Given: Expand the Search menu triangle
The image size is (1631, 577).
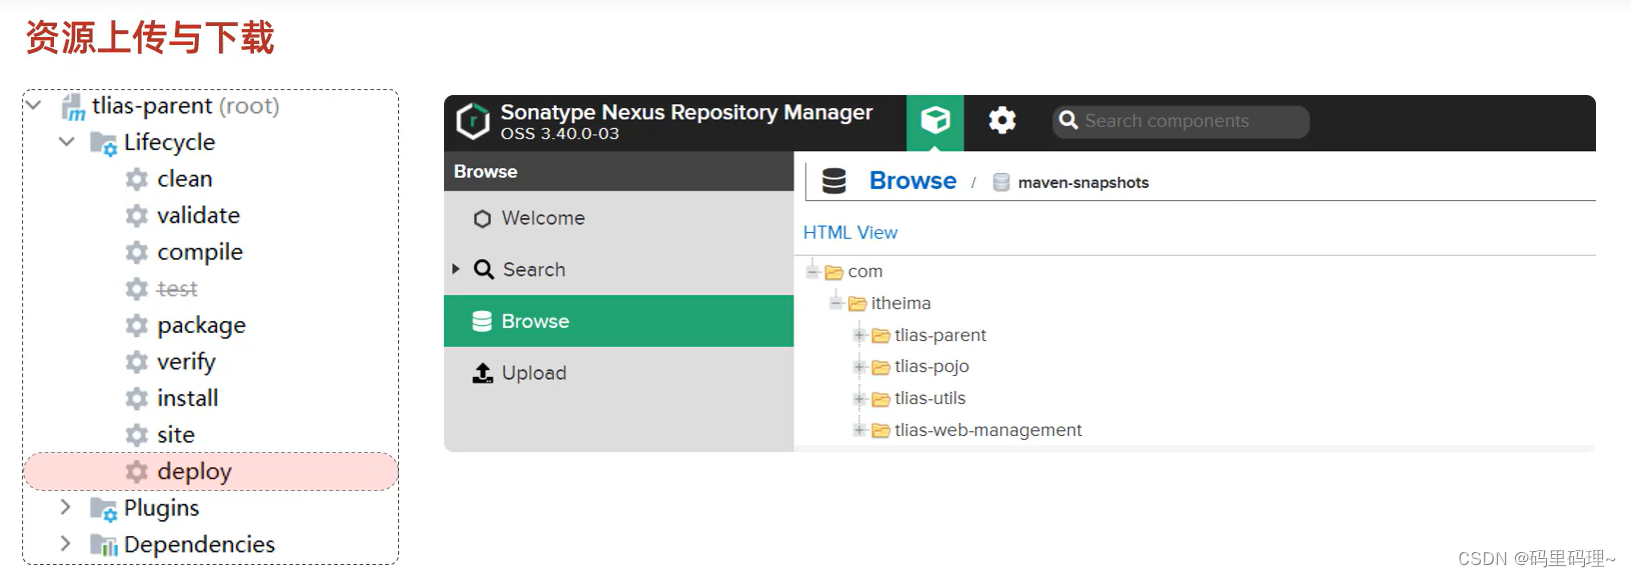Looking at the screenshot, I should pyautogui.click(x=456, y=269).
